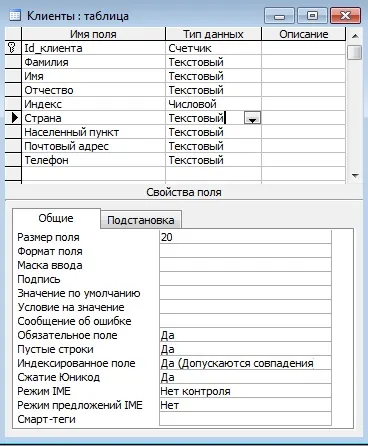Minimize the Клиенты table window
This screenshot has width=368, height=446.
(279, 16)
